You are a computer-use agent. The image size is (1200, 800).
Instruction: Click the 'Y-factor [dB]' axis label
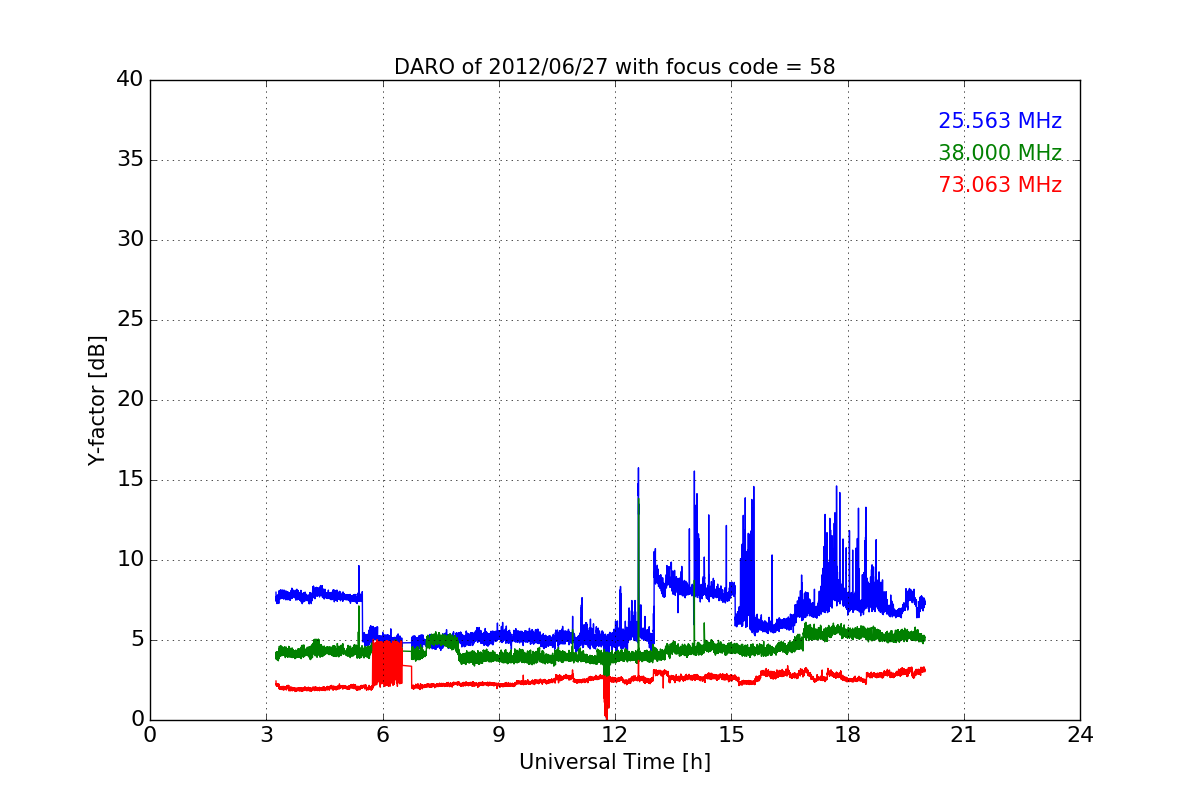(97, 400)
